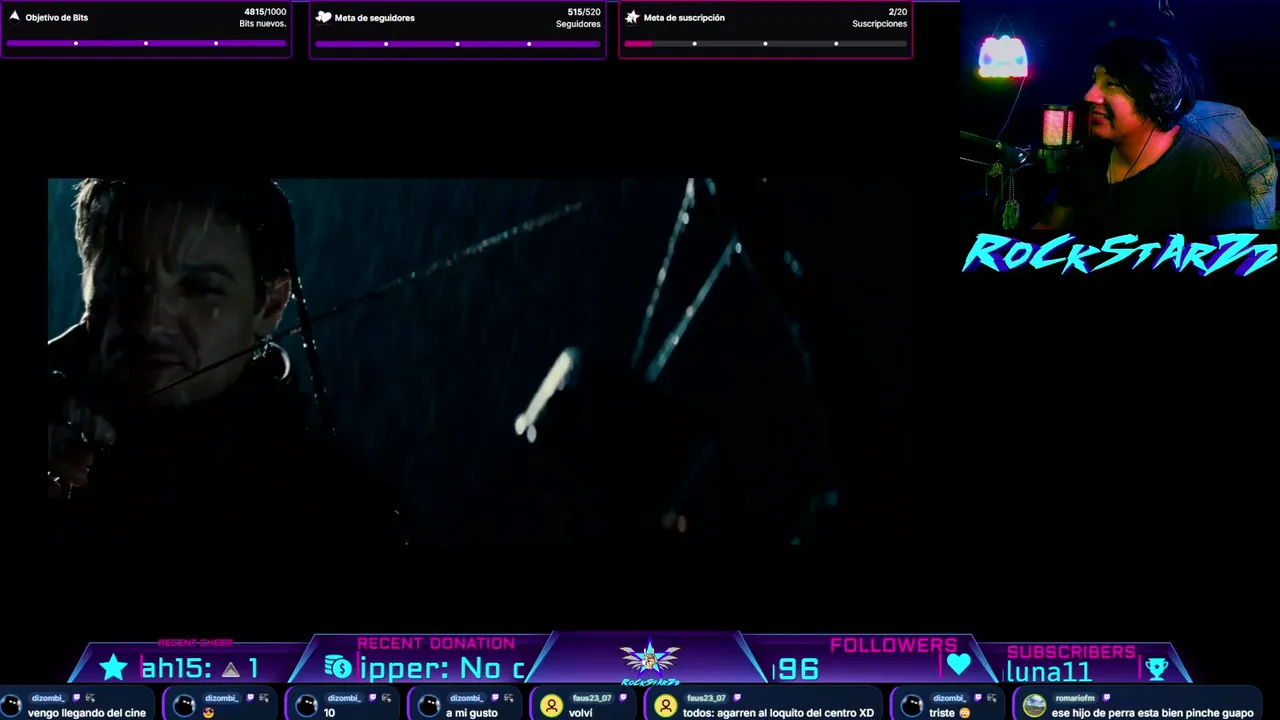Click the Objetivo de Bits progress bar
This screenshot has width=1280, height=720.
click(x=146, y=43)
